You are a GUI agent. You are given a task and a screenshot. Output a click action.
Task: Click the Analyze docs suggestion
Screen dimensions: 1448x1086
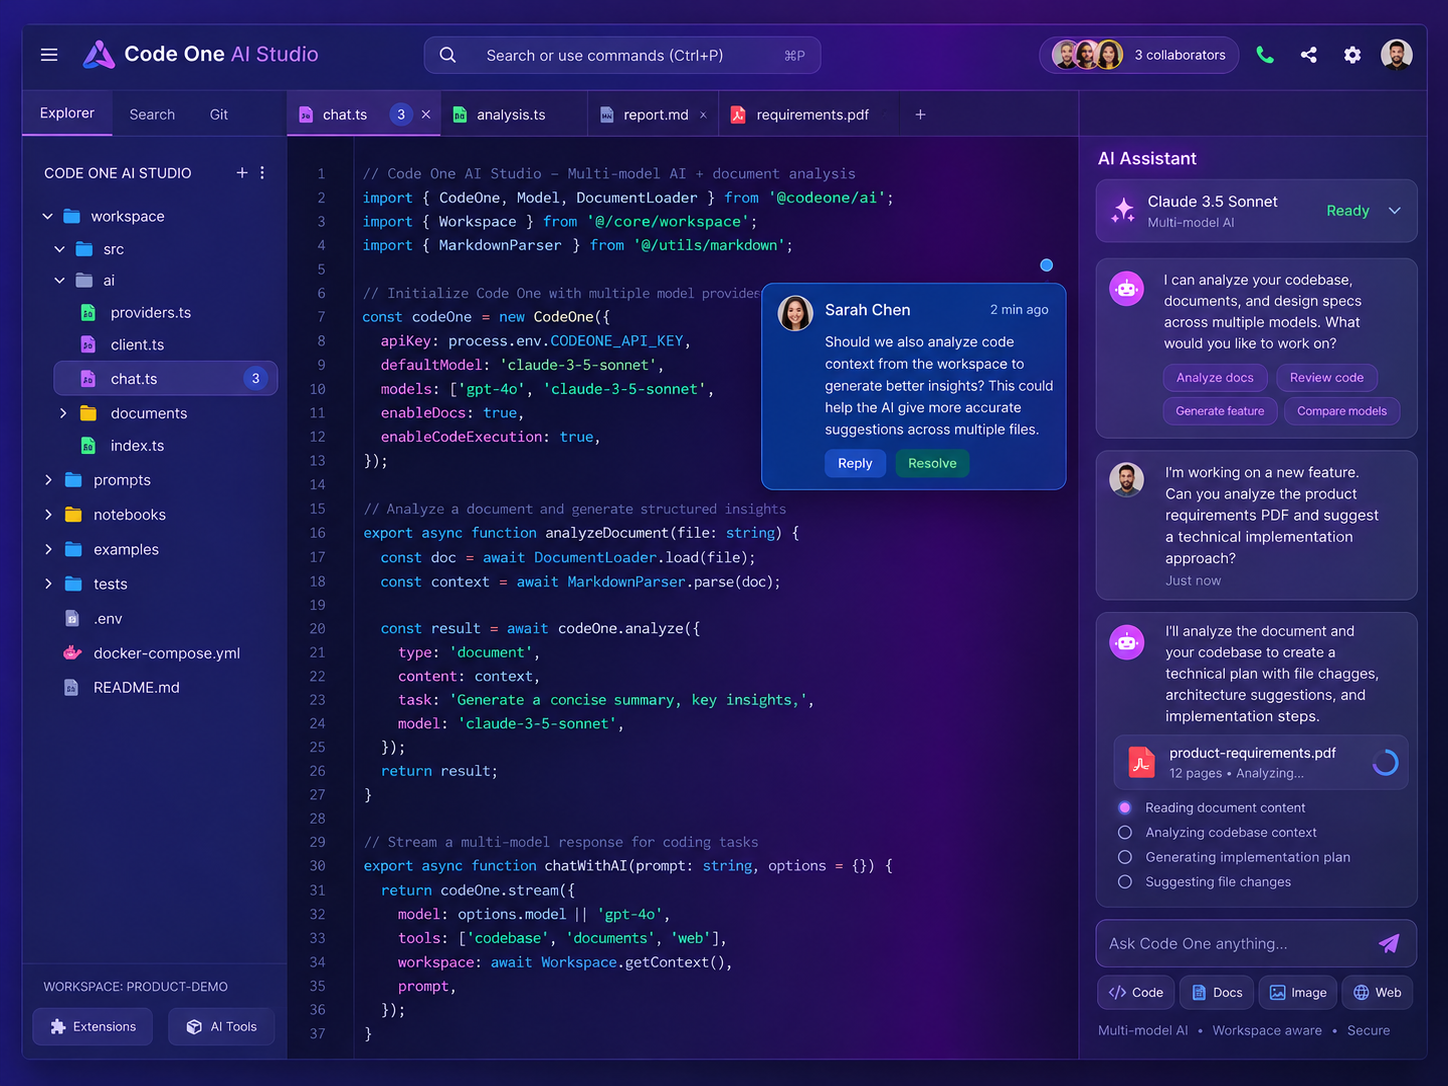coord(1215,377)
